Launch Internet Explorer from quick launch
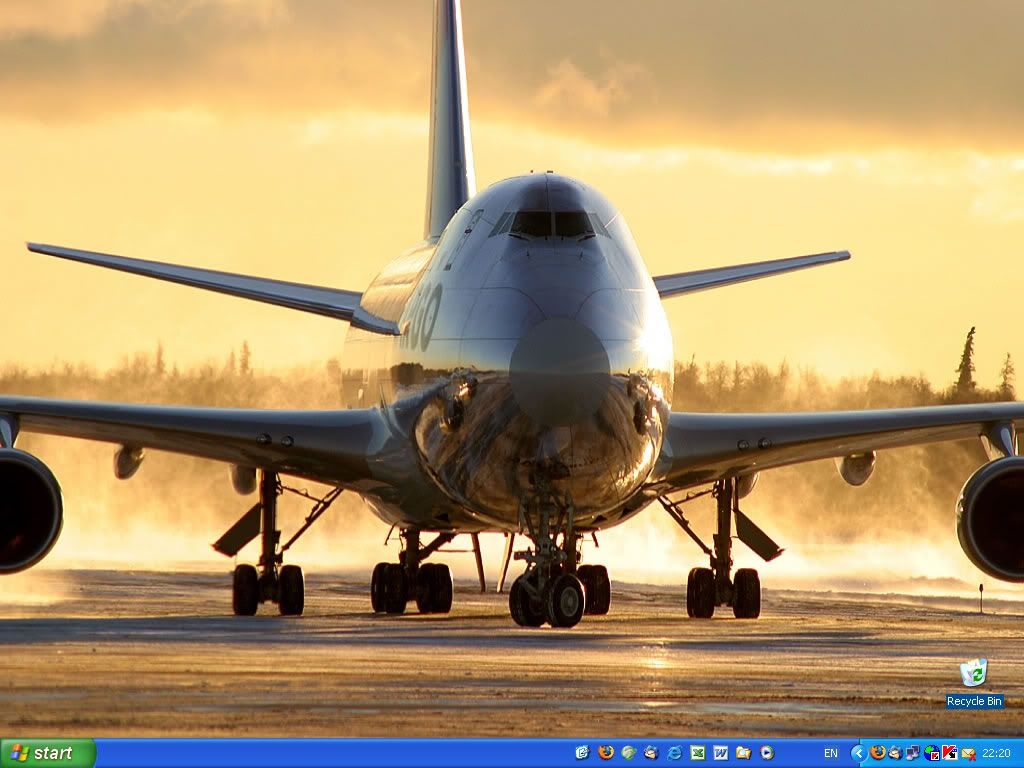The image size is (1024, 768). tap(675, 753)
